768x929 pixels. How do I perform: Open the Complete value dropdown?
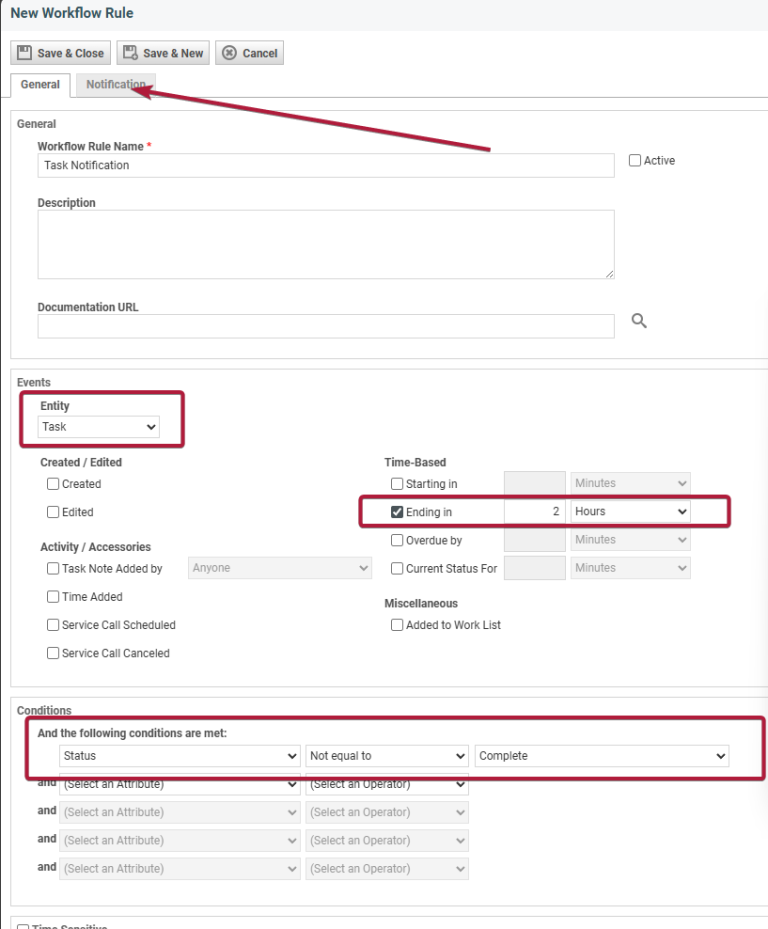[x=601, y=755]
